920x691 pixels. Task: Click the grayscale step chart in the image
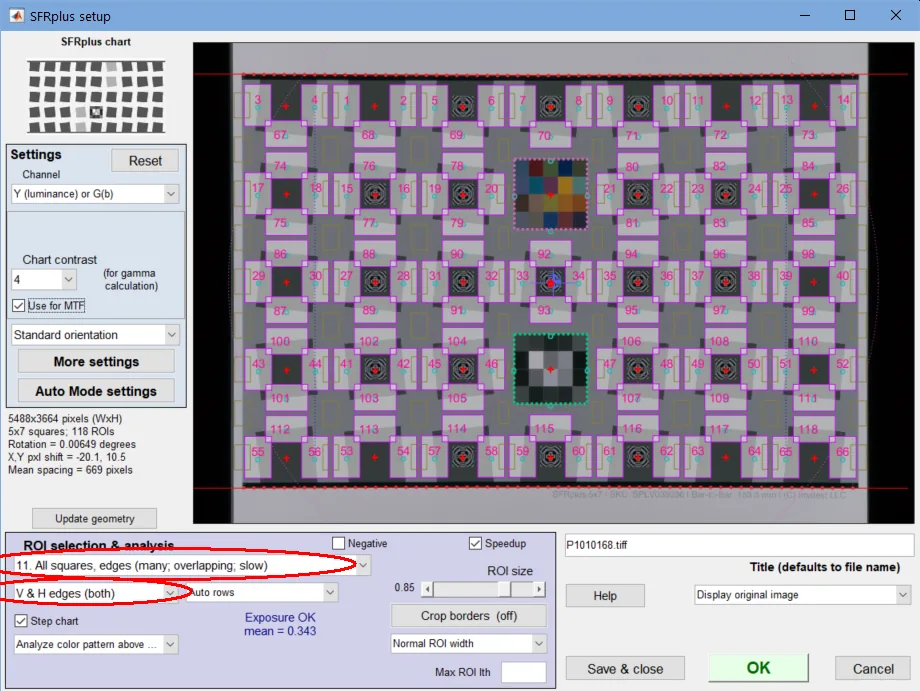click(x=551, y=369)
